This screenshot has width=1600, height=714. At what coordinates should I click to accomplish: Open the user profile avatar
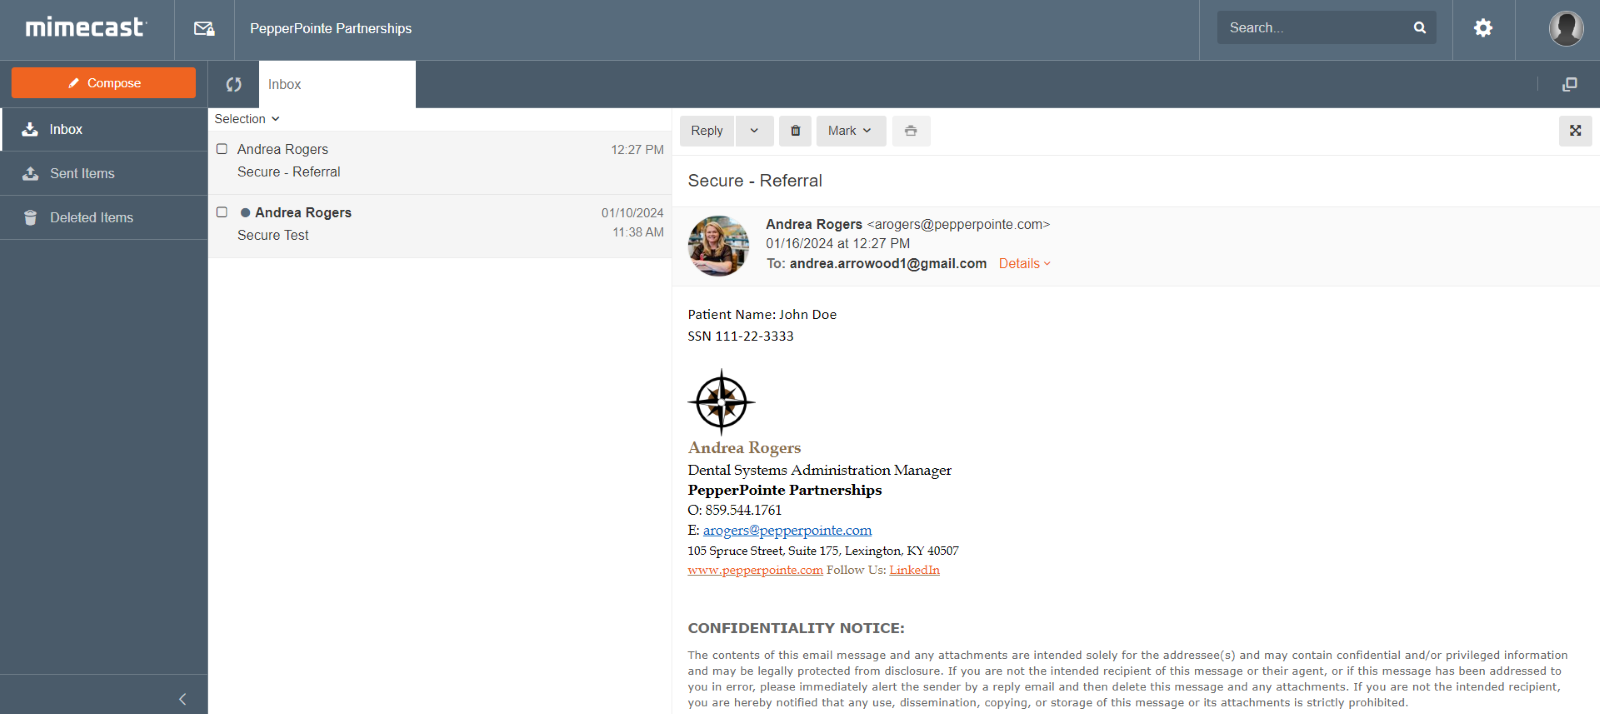click(1566, 28)
